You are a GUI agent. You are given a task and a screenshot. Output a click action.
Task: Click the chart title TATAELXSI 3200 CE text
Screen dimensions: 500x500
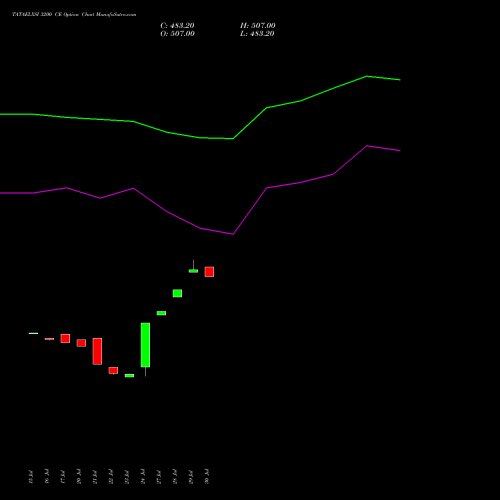pyautogui.click(x=74, y=14)
